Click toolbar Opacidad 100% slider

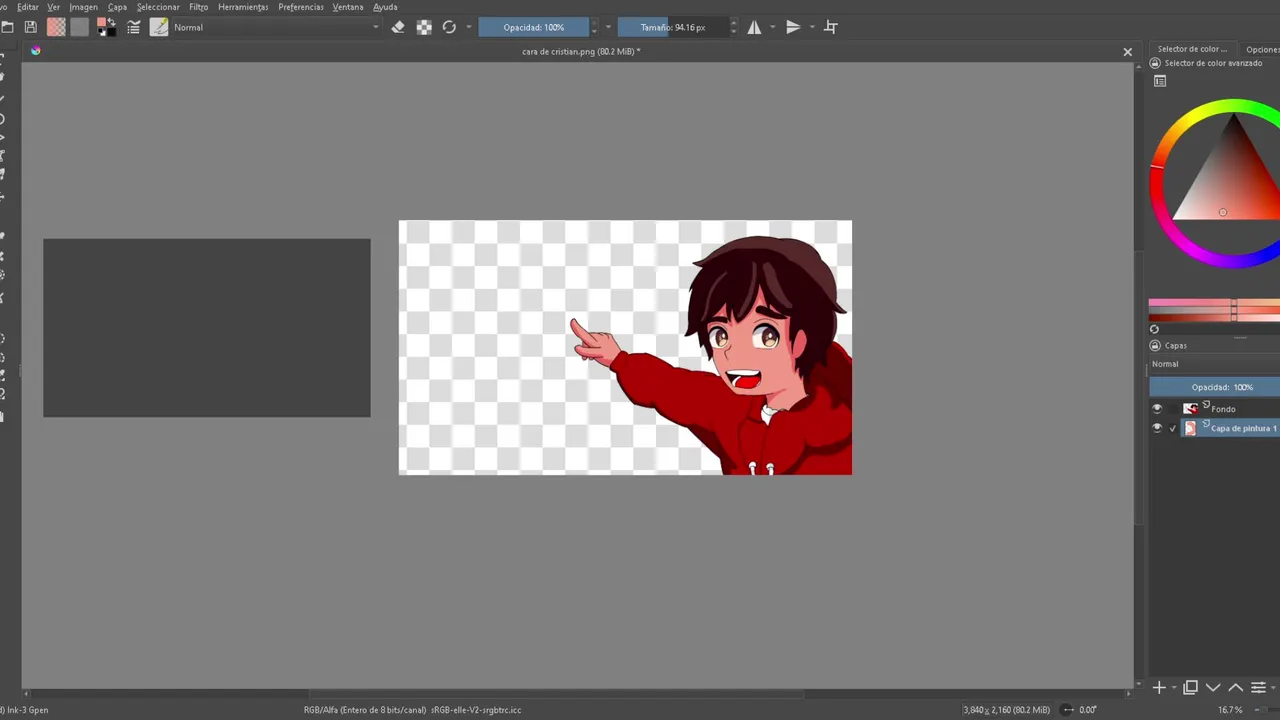[533, 27]
